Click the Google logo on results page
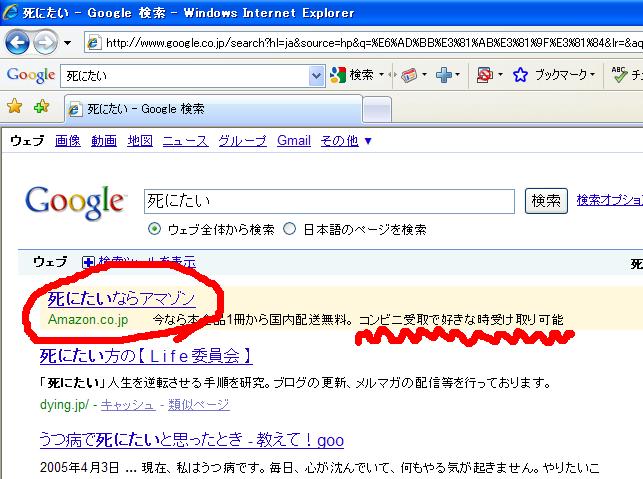643x479 pixels. pyautogui.click(x=75, y=202)
